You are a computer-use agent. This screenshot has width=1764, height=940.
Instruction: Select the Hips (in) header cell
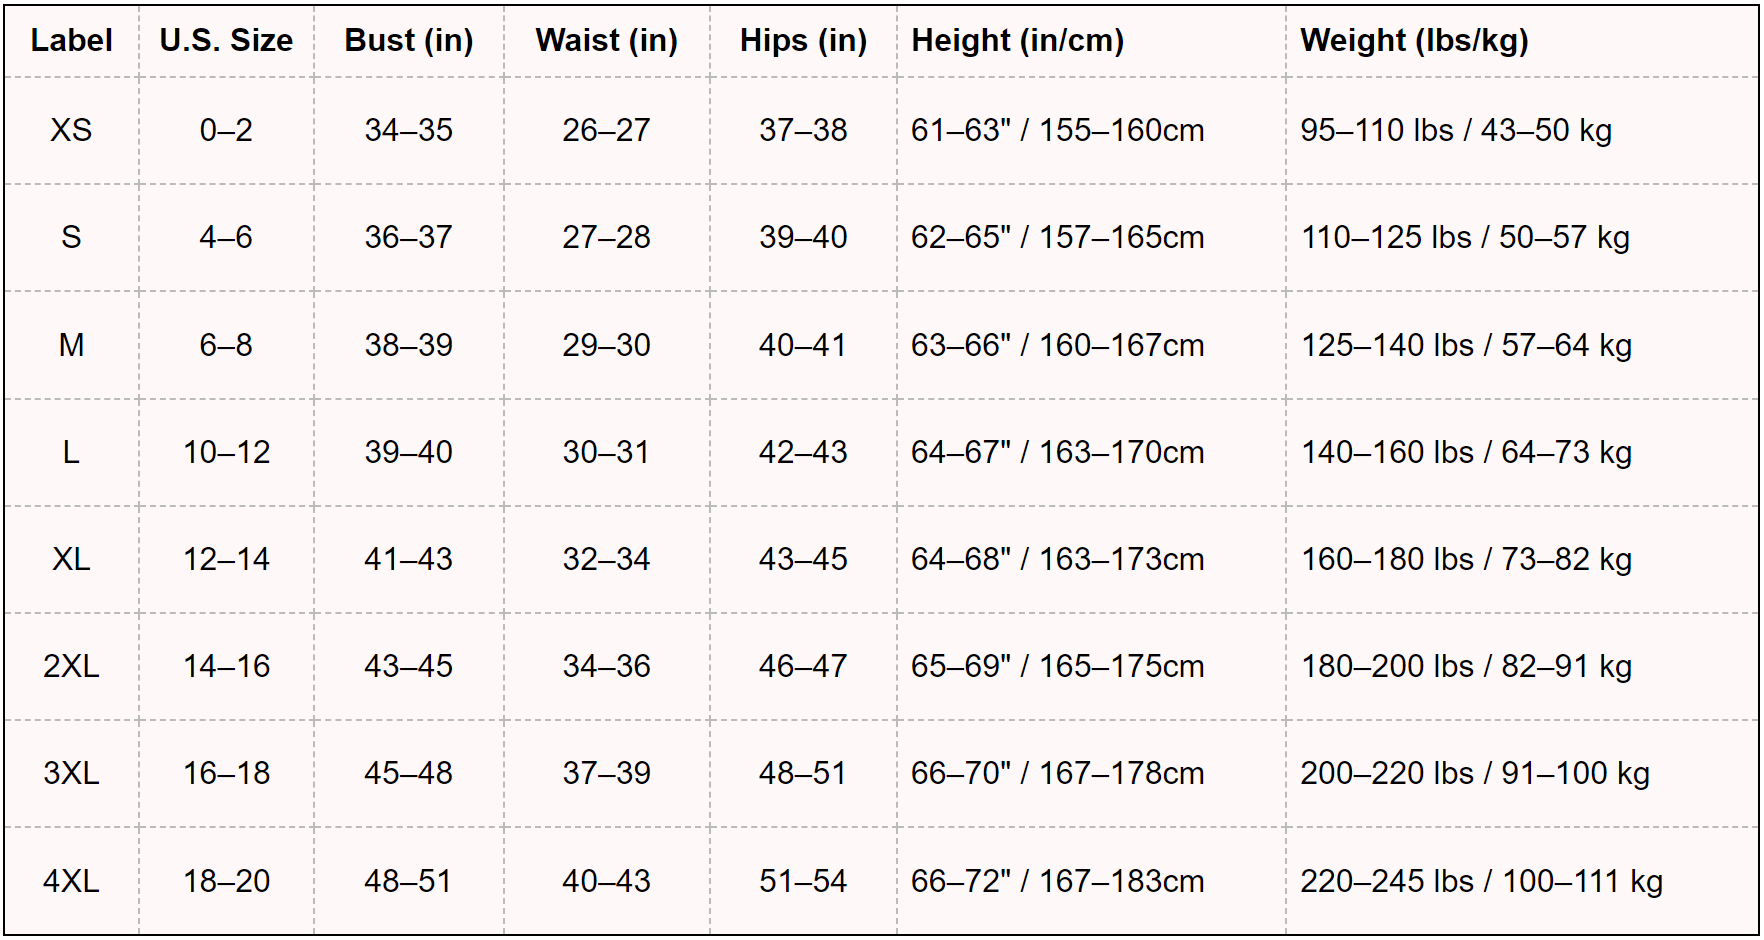click(803, 41)
